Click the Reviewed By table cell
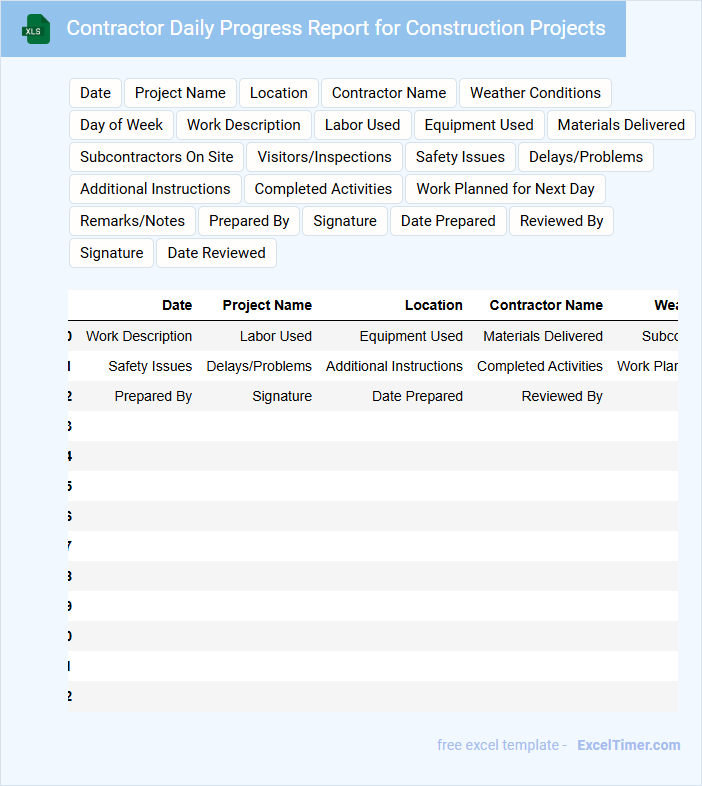This screenshot has height=786, width=702. [562, 396]
